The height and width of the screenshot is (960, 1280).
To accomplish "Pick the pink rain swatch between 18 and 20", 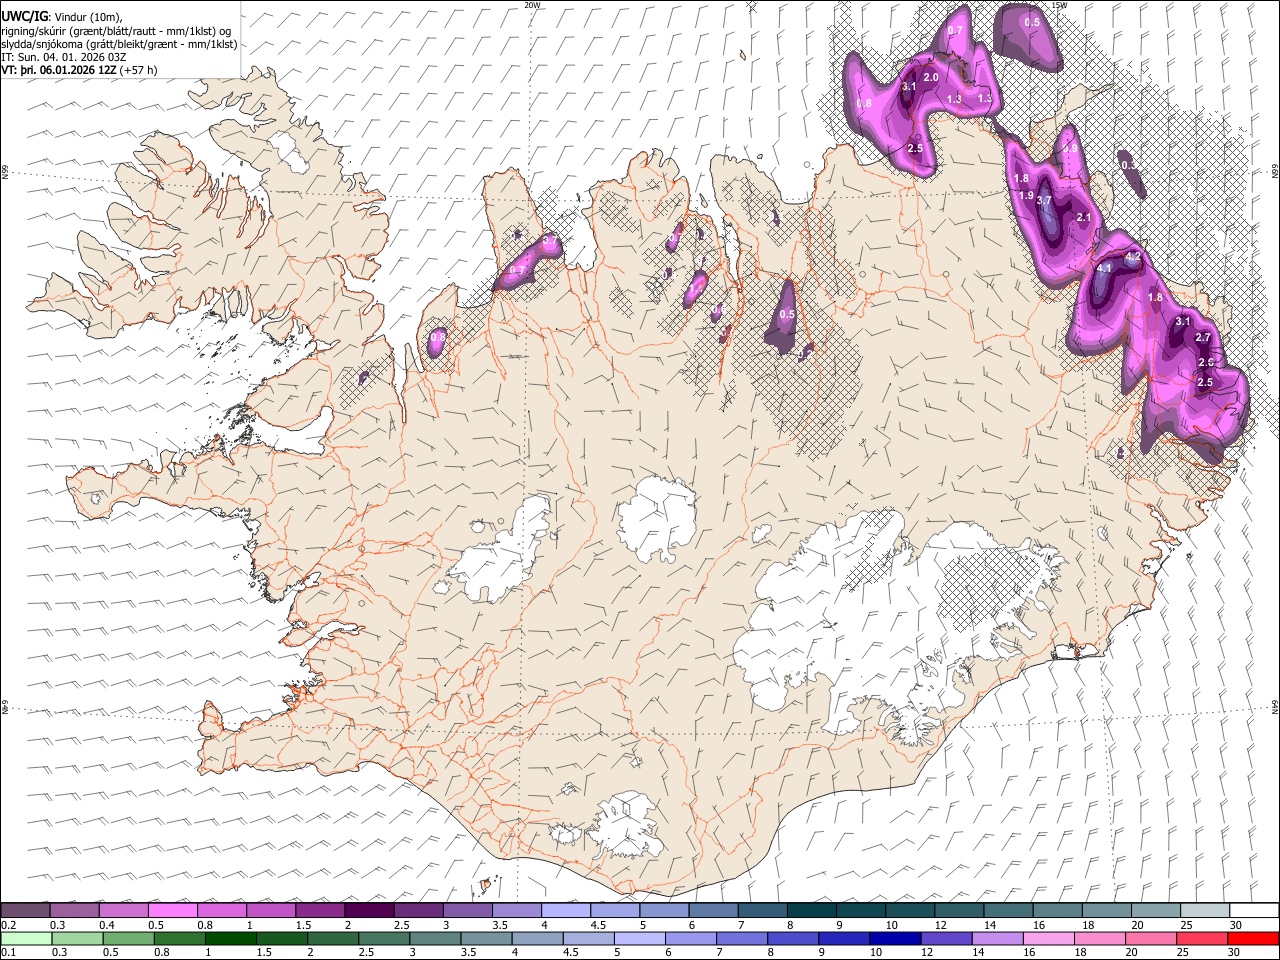I will point(1100,938).
